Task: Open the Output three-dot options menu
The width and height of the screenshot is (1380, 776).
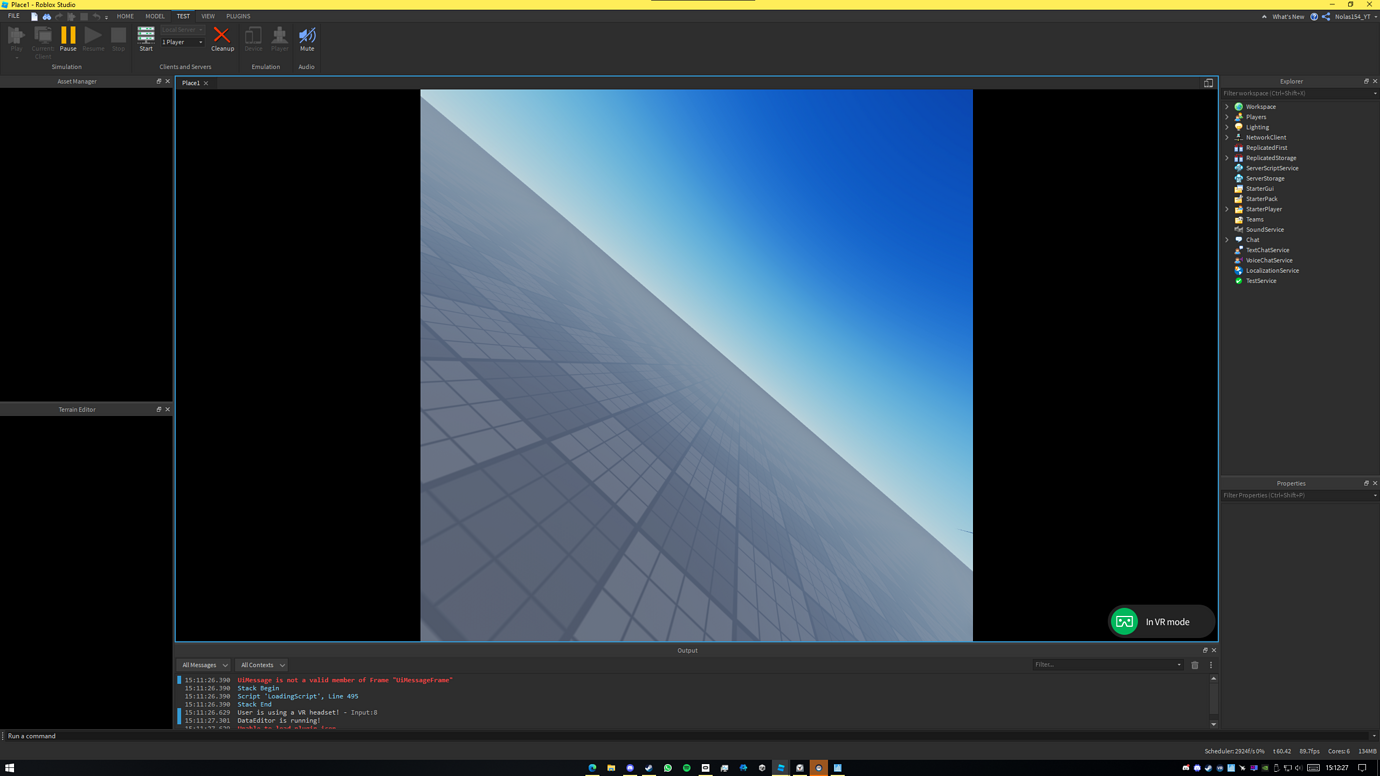Action: 1211,665
